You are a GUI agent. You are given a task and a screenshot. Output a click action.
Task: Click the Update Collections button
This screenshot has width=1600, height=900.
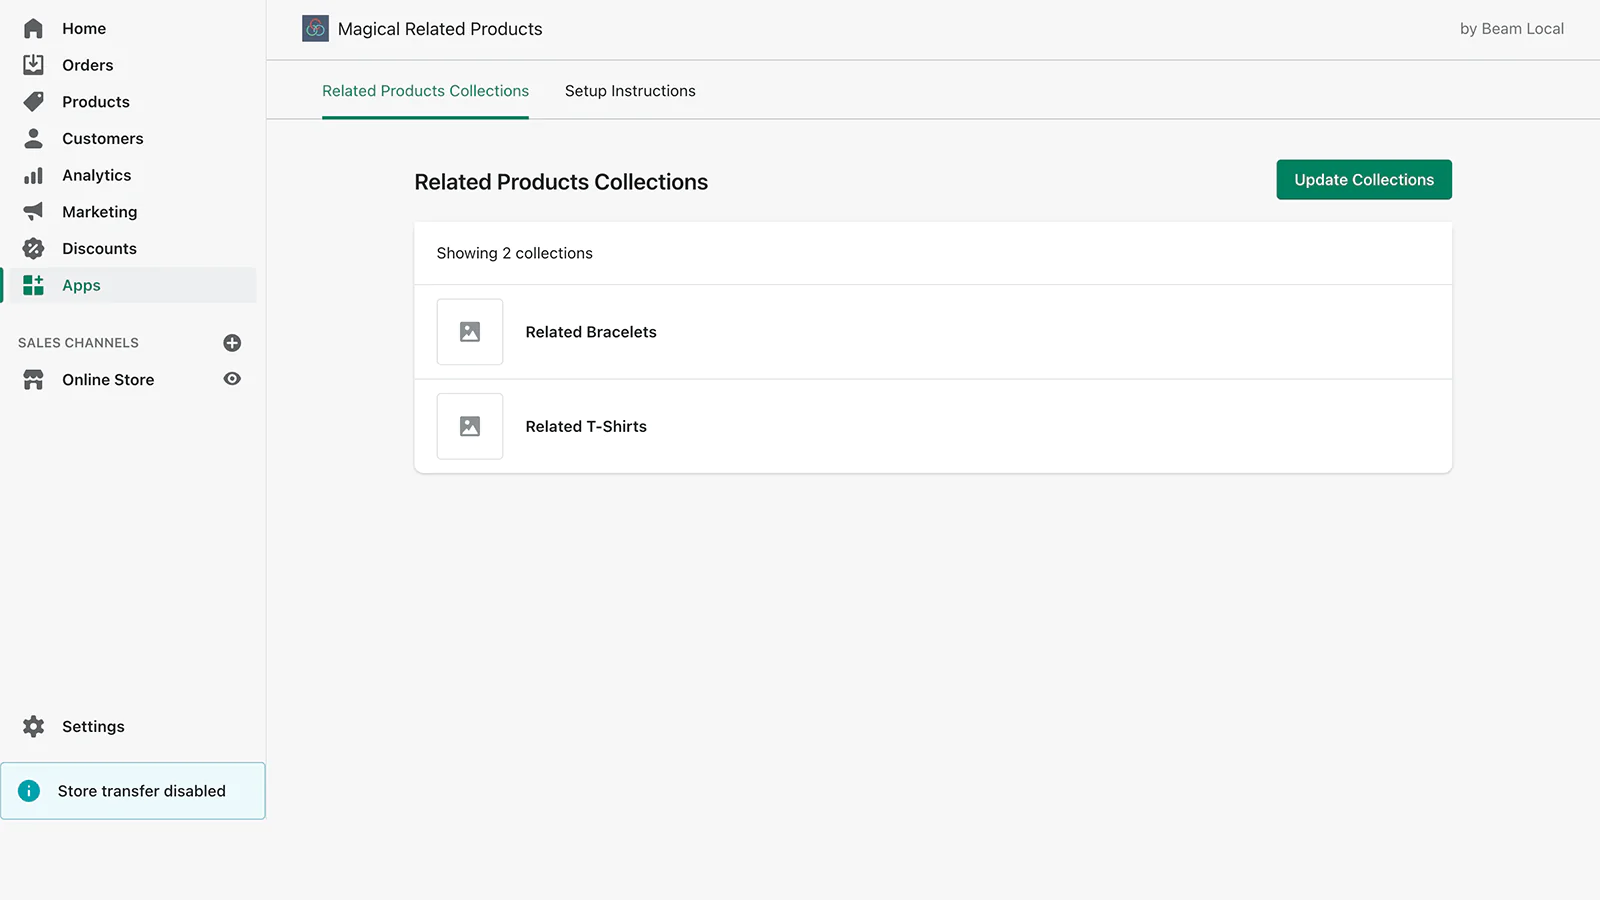(x=1364, y=180)
